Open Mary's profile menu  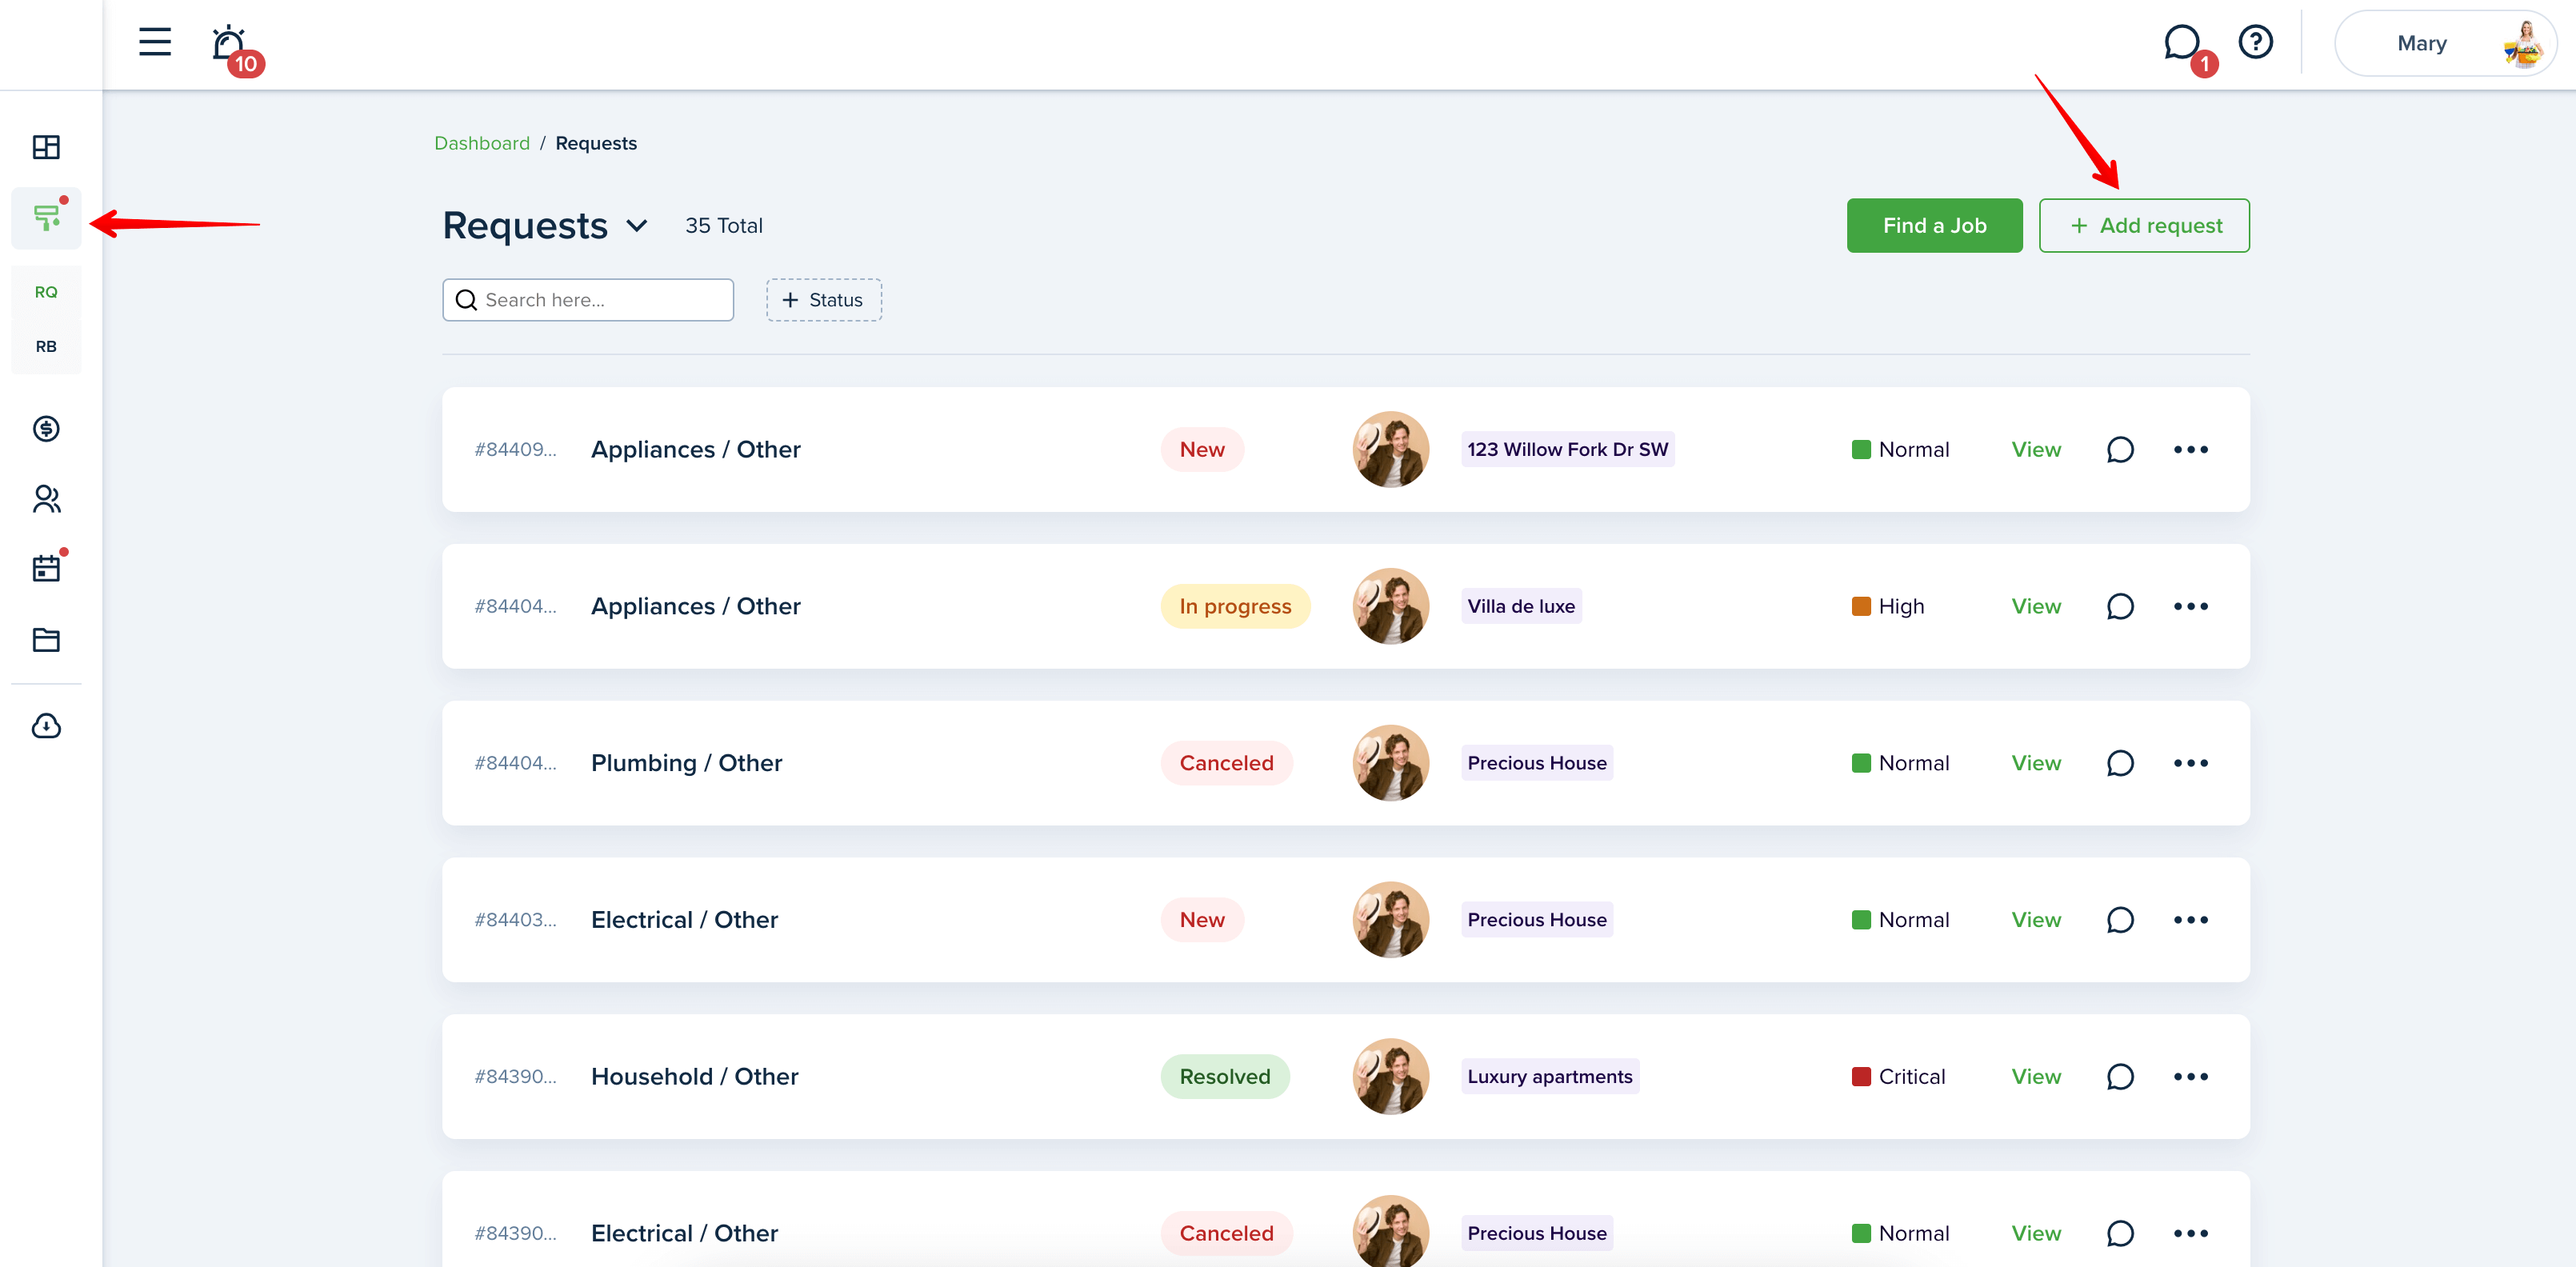coord(2446,43)
